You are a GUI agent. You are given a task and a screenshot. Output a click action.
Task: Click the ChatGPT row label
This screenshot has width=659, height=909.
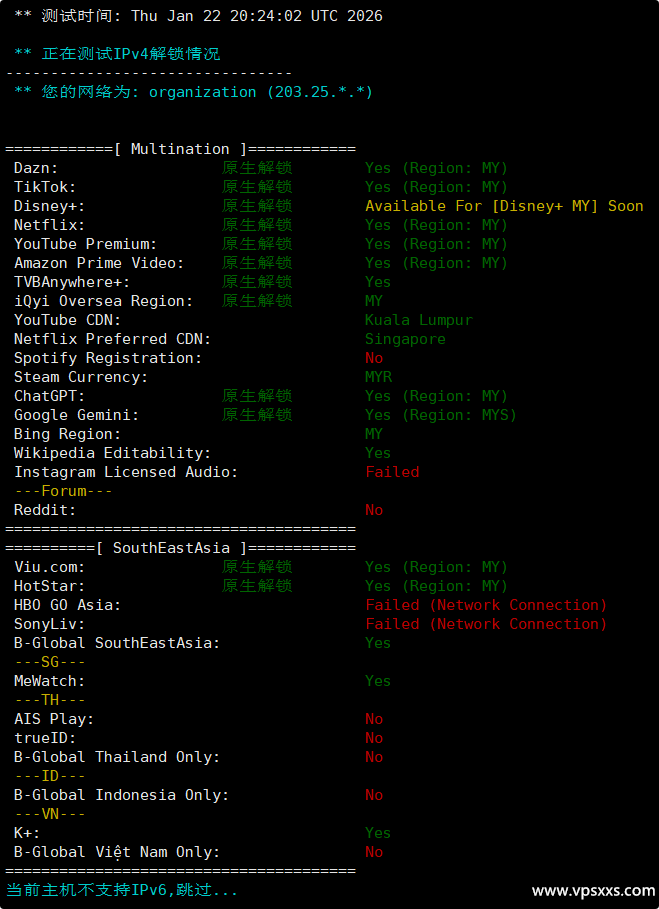click(50, 396)
